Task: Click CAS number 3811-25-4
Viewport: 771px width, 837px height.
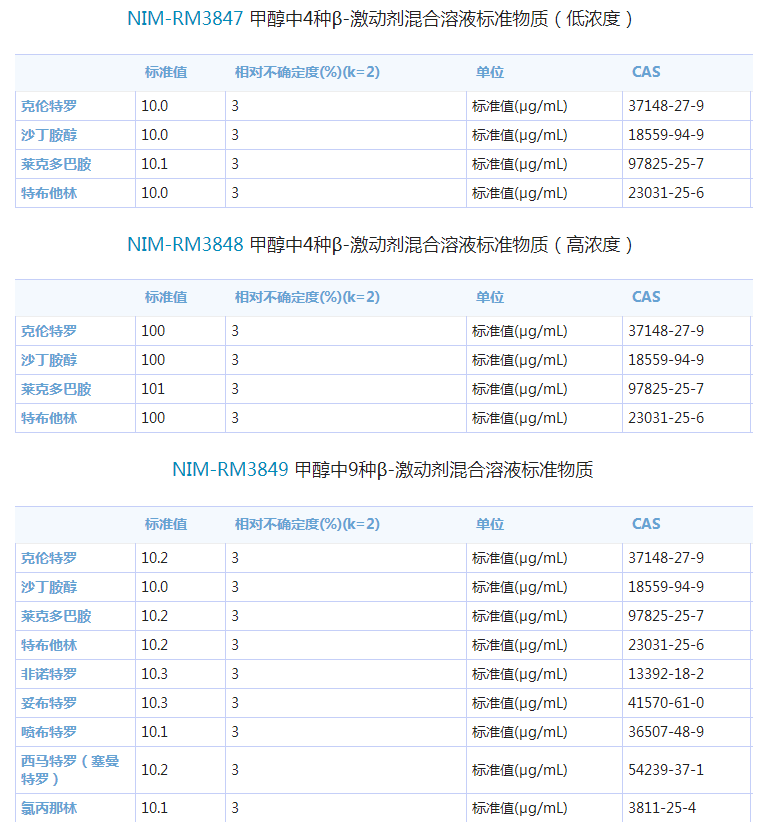Action: [x=662, y=808]
